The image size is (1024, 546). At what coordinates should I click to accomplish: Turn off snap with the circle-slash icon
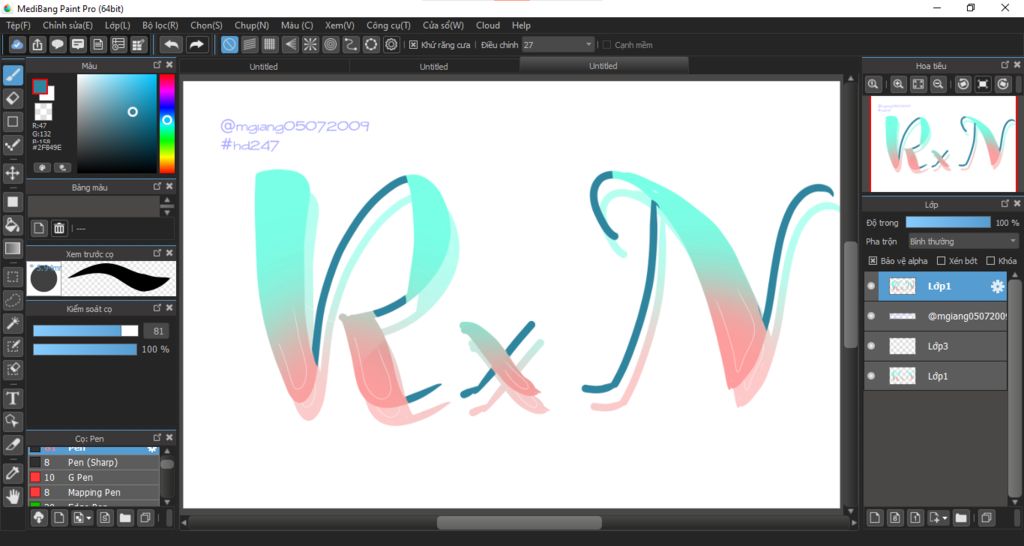(229, 44)
